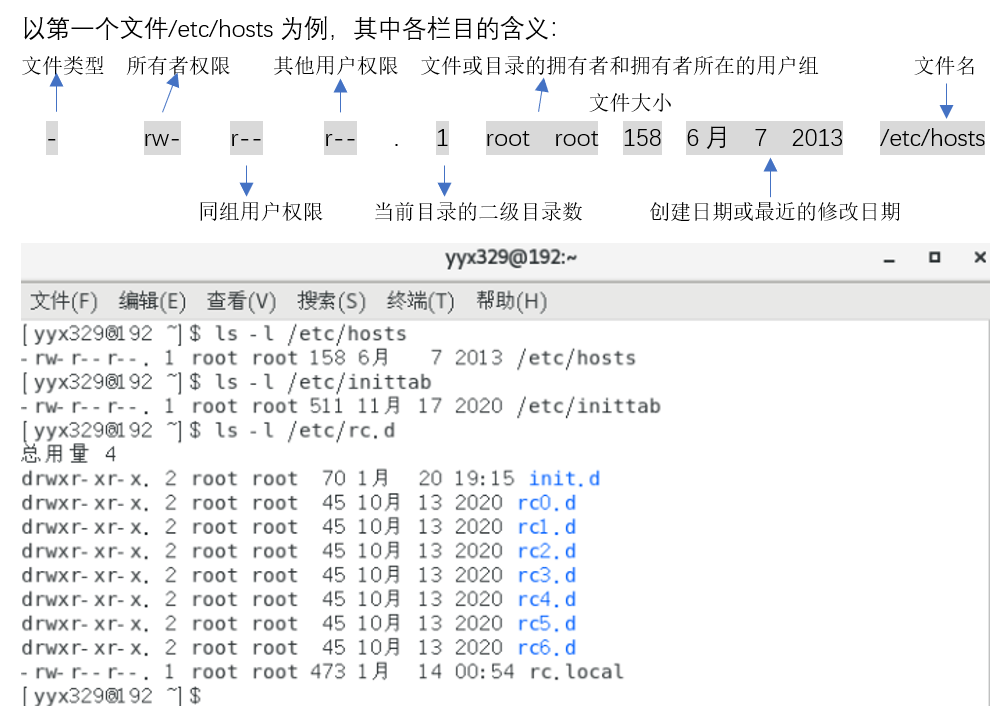Click the 同组用户权限 label
This screenshot has width=996, height=706.
click(261, 212)
